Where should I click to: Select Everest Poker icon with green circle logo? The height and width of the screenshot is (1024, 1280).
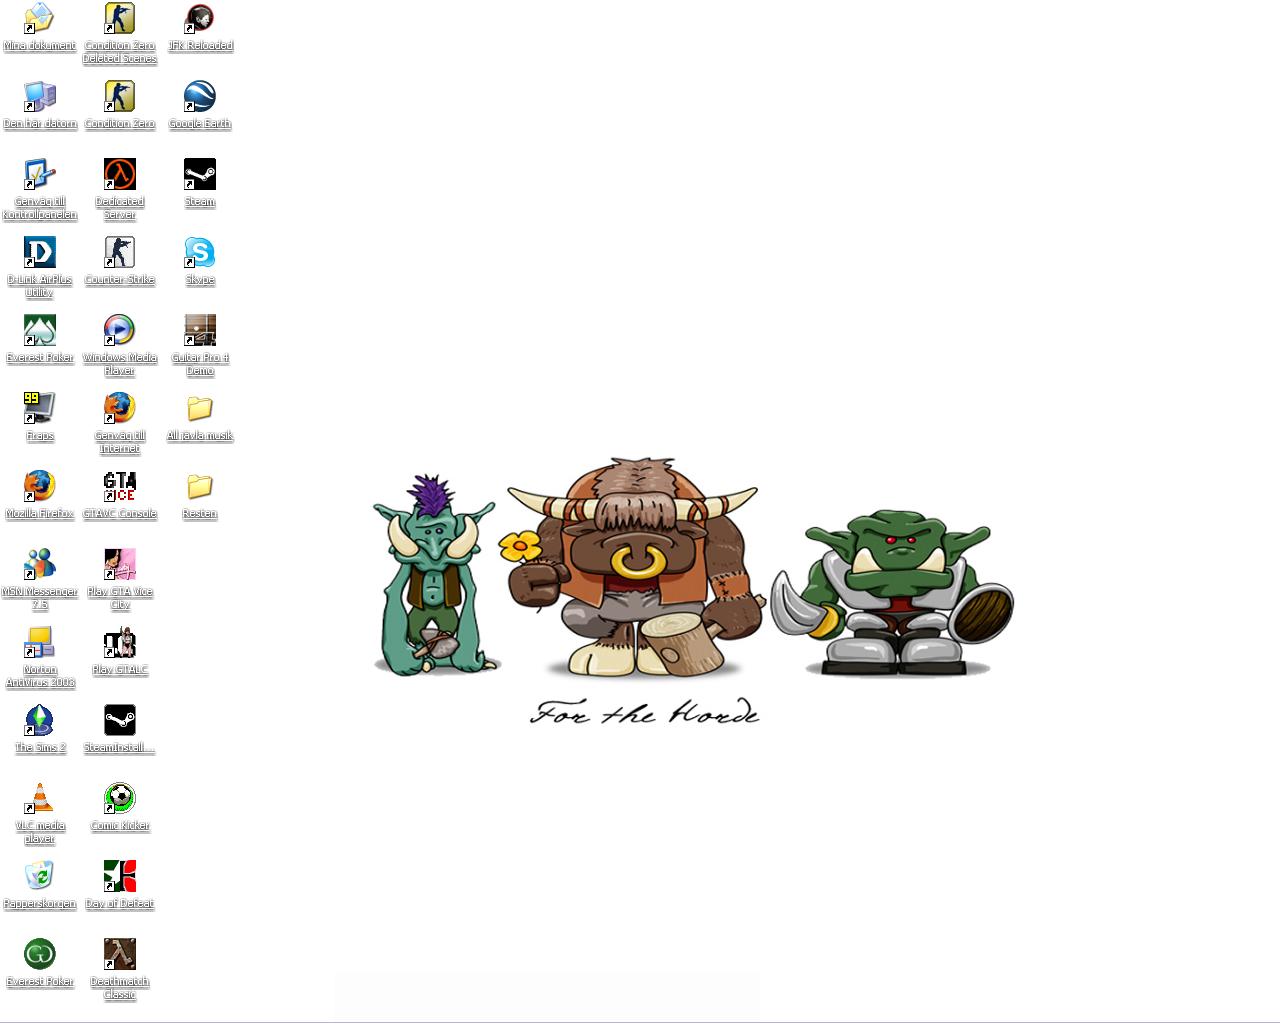point(40,954)
